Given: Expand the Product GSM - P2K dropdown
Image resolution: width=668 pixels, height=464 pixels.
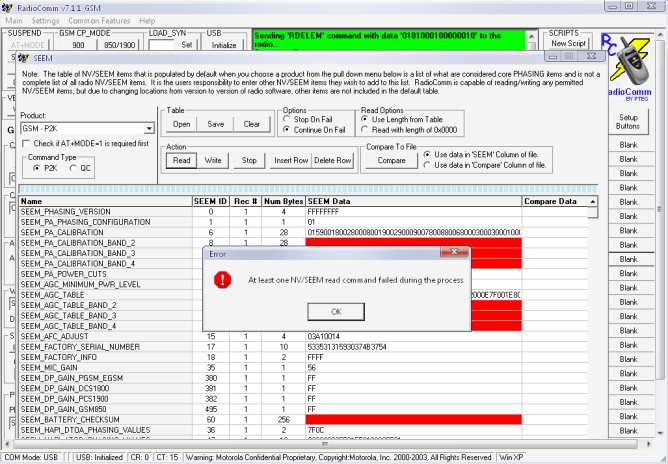Looking at the screenshot, I should coord(149,128).
